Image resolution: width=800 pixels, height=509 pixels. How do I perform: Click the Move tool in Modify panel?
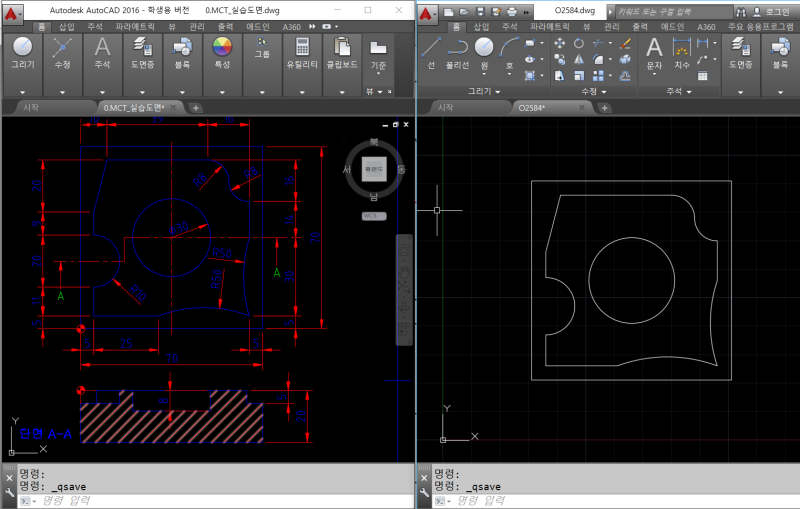coord(559,43)
